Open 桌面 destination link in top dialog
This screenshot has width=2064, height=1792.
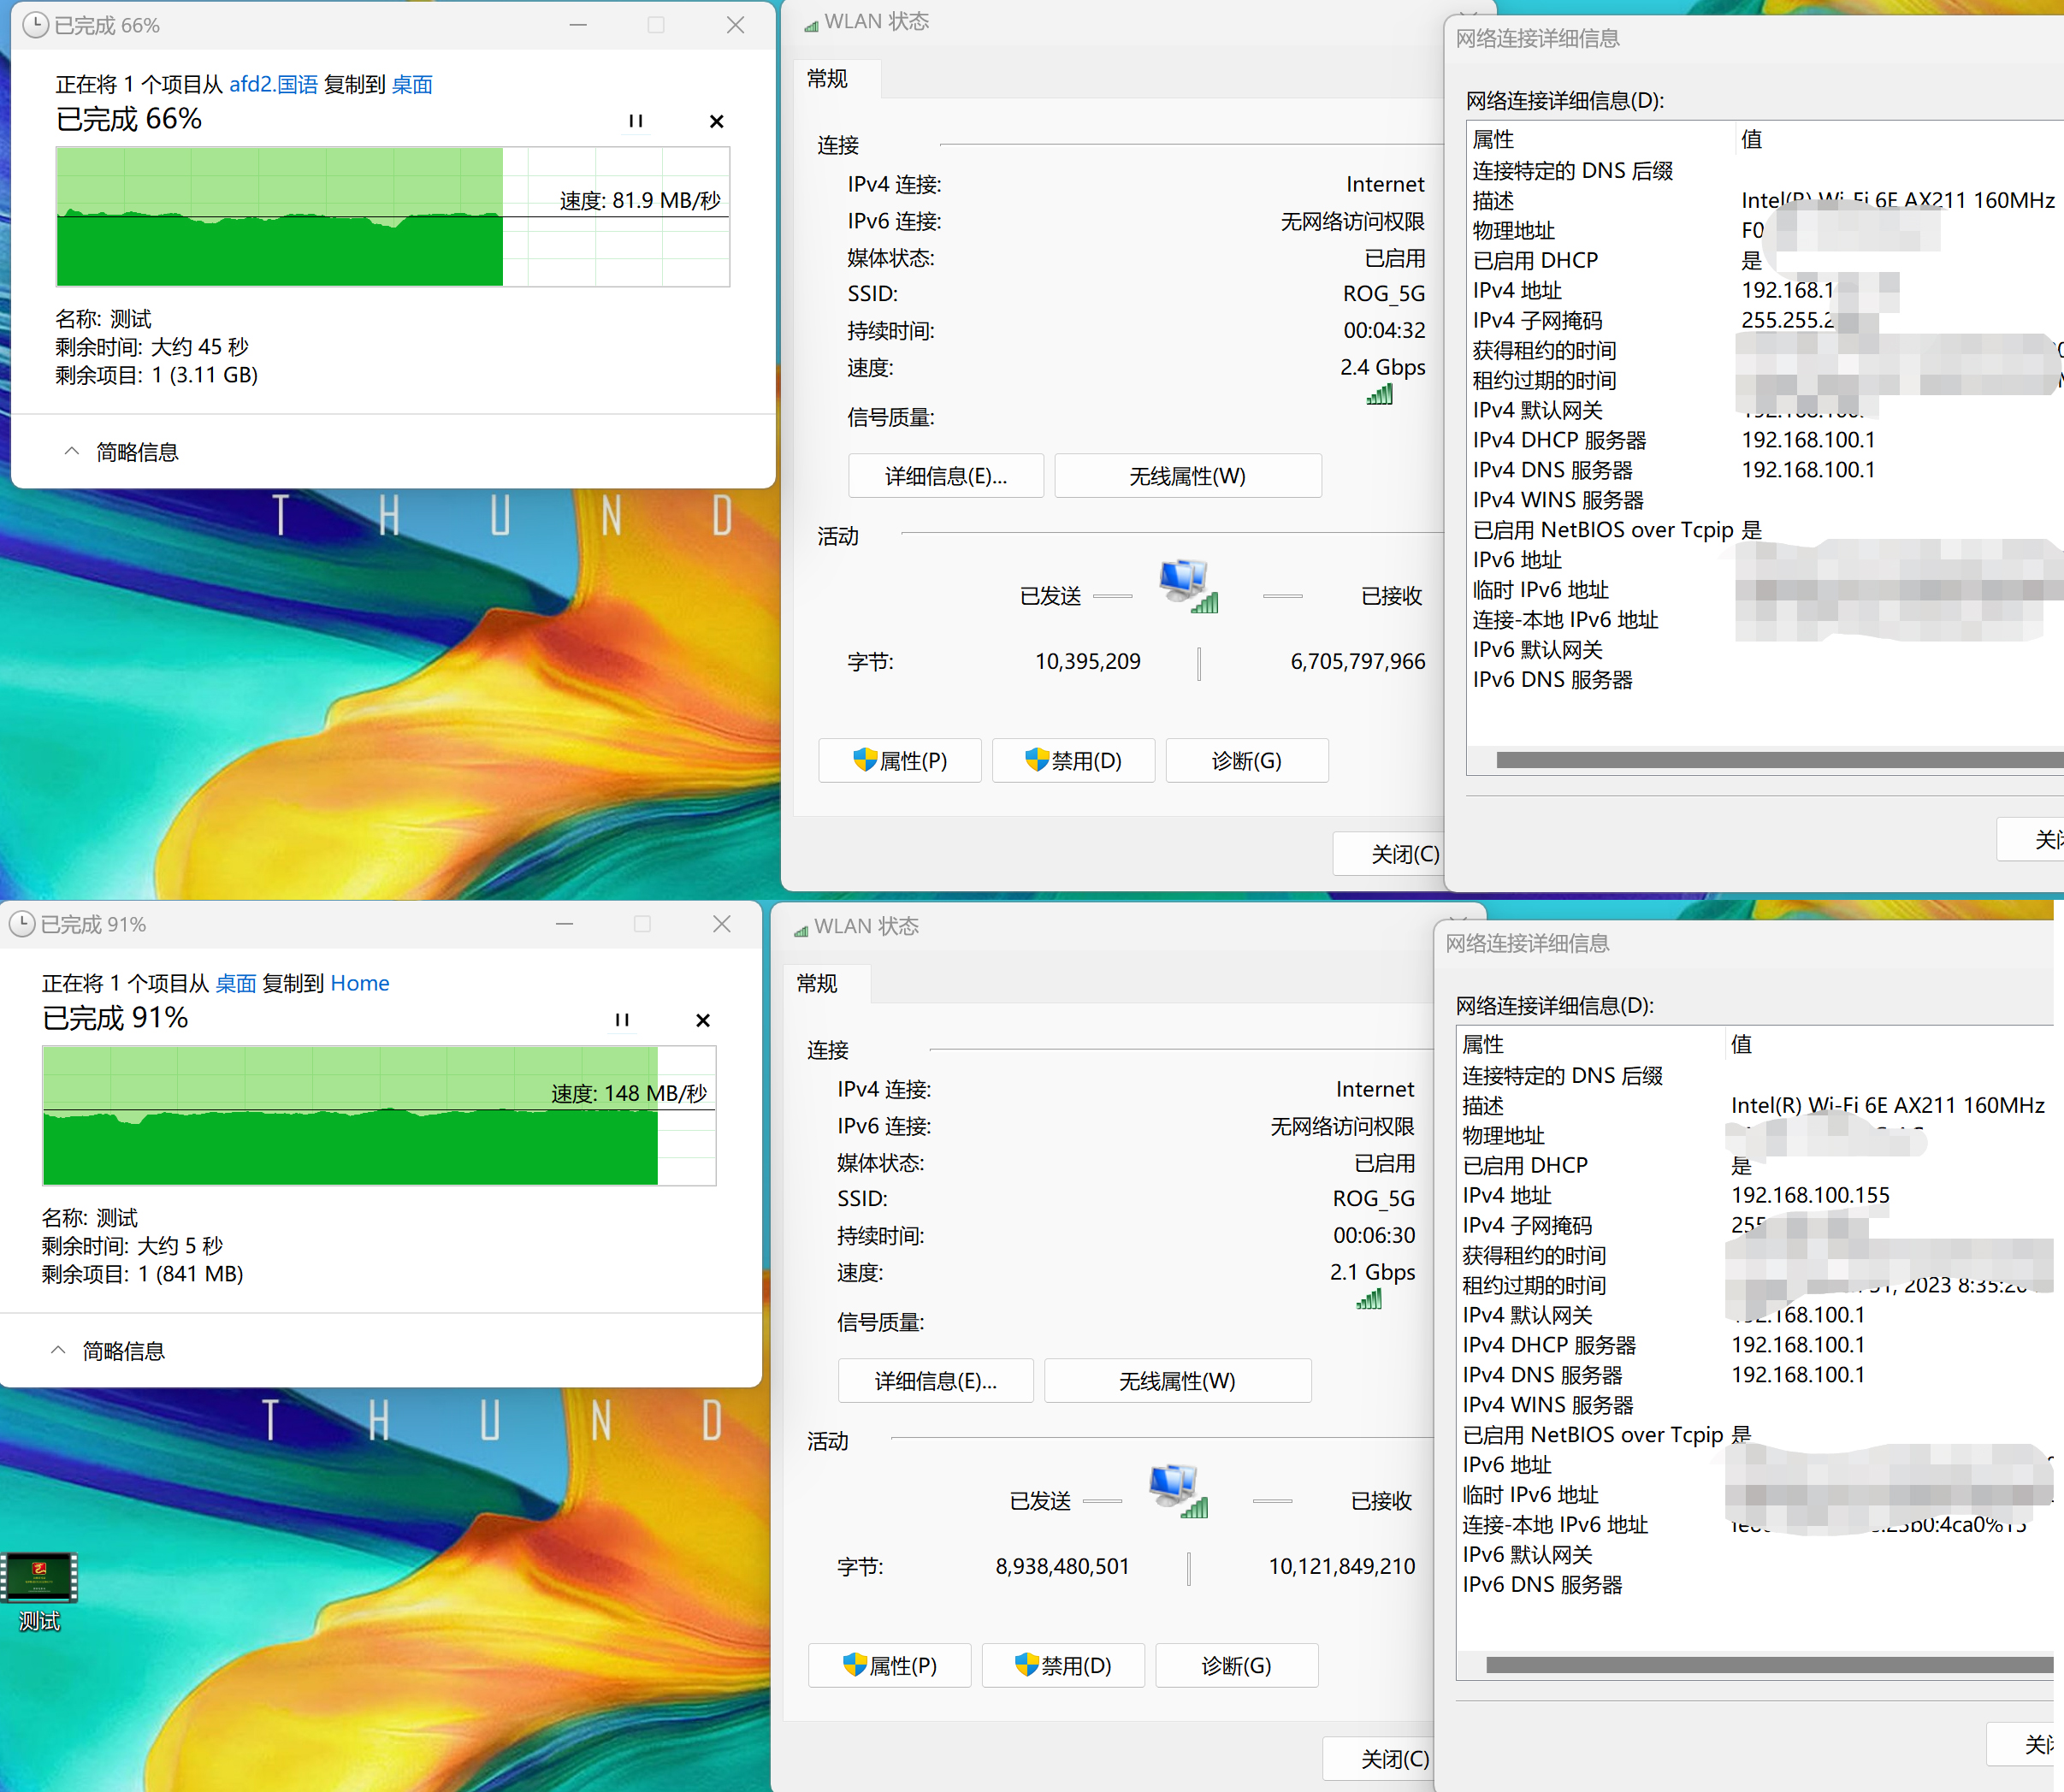(x=412, y=84)
